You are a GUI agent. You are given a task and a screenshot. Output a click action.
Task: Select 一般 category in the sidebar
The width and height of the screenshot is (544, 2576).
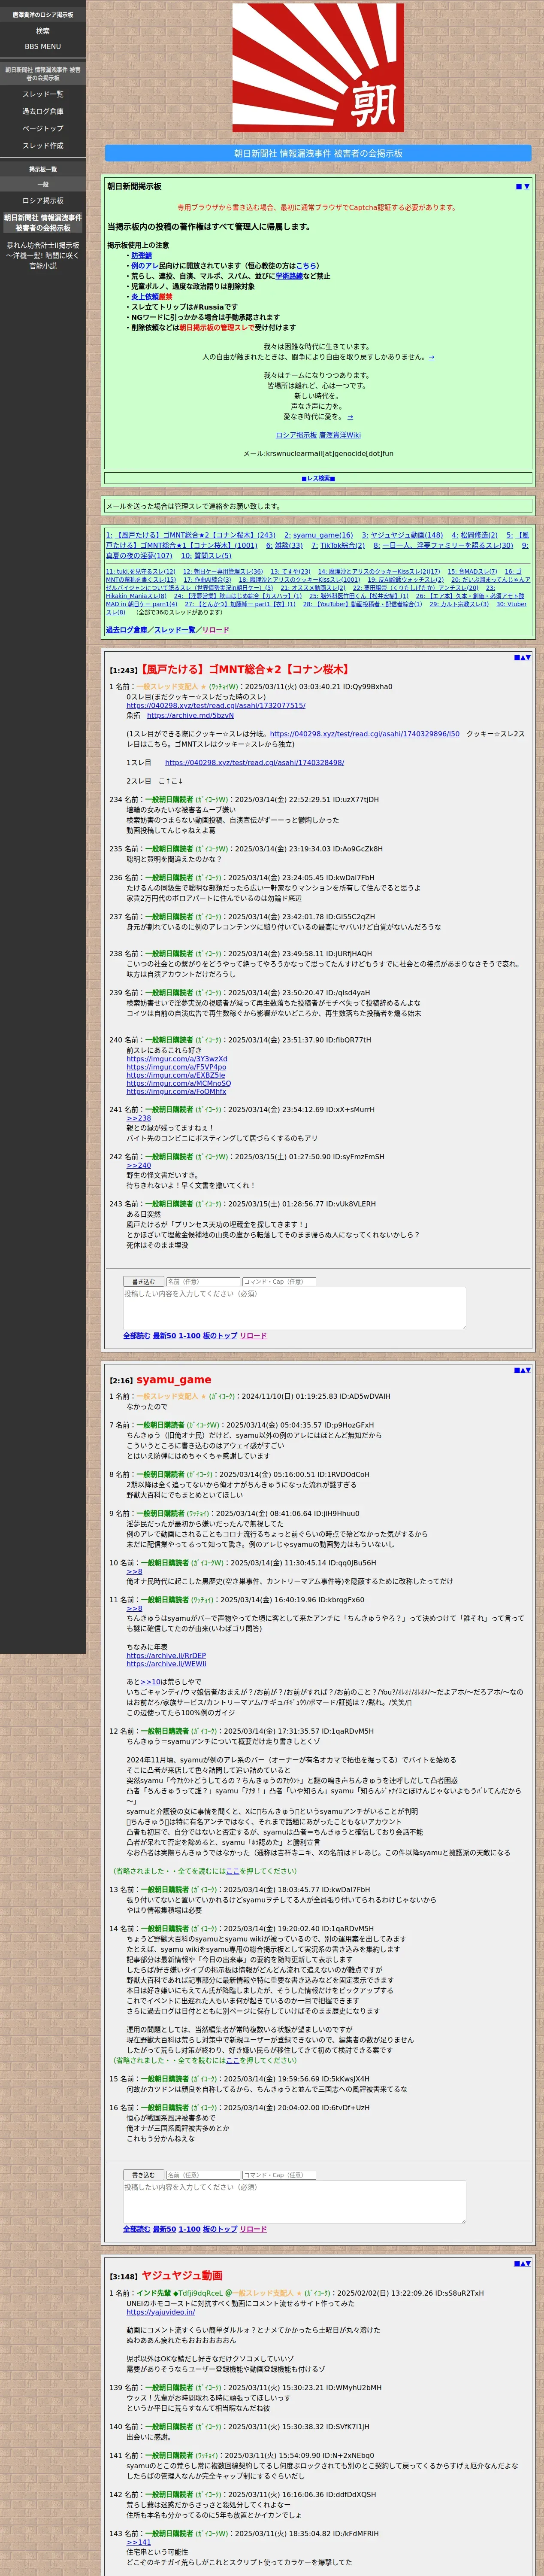43,184
